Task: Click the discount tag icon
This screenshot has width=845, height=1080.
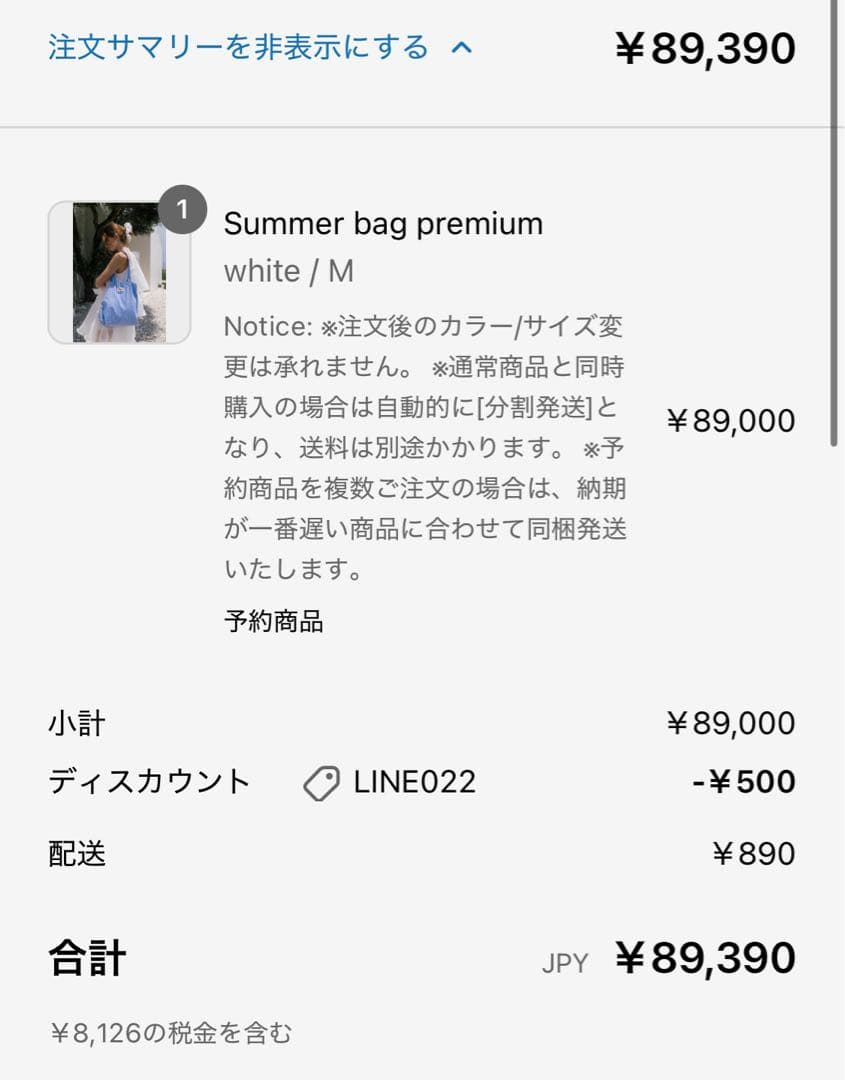Action: tap(321, 783)
